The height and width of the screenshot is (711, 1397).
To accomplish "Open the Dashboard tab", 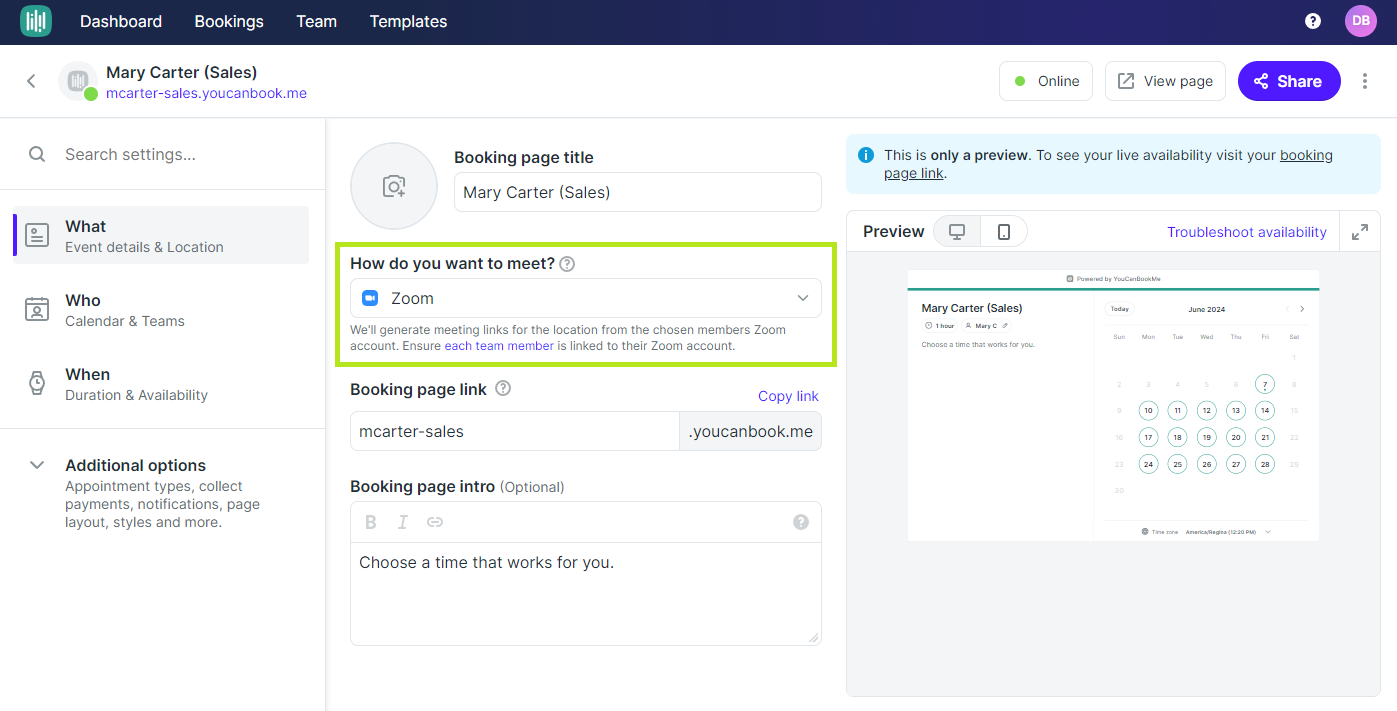I will tap(121, 21).
